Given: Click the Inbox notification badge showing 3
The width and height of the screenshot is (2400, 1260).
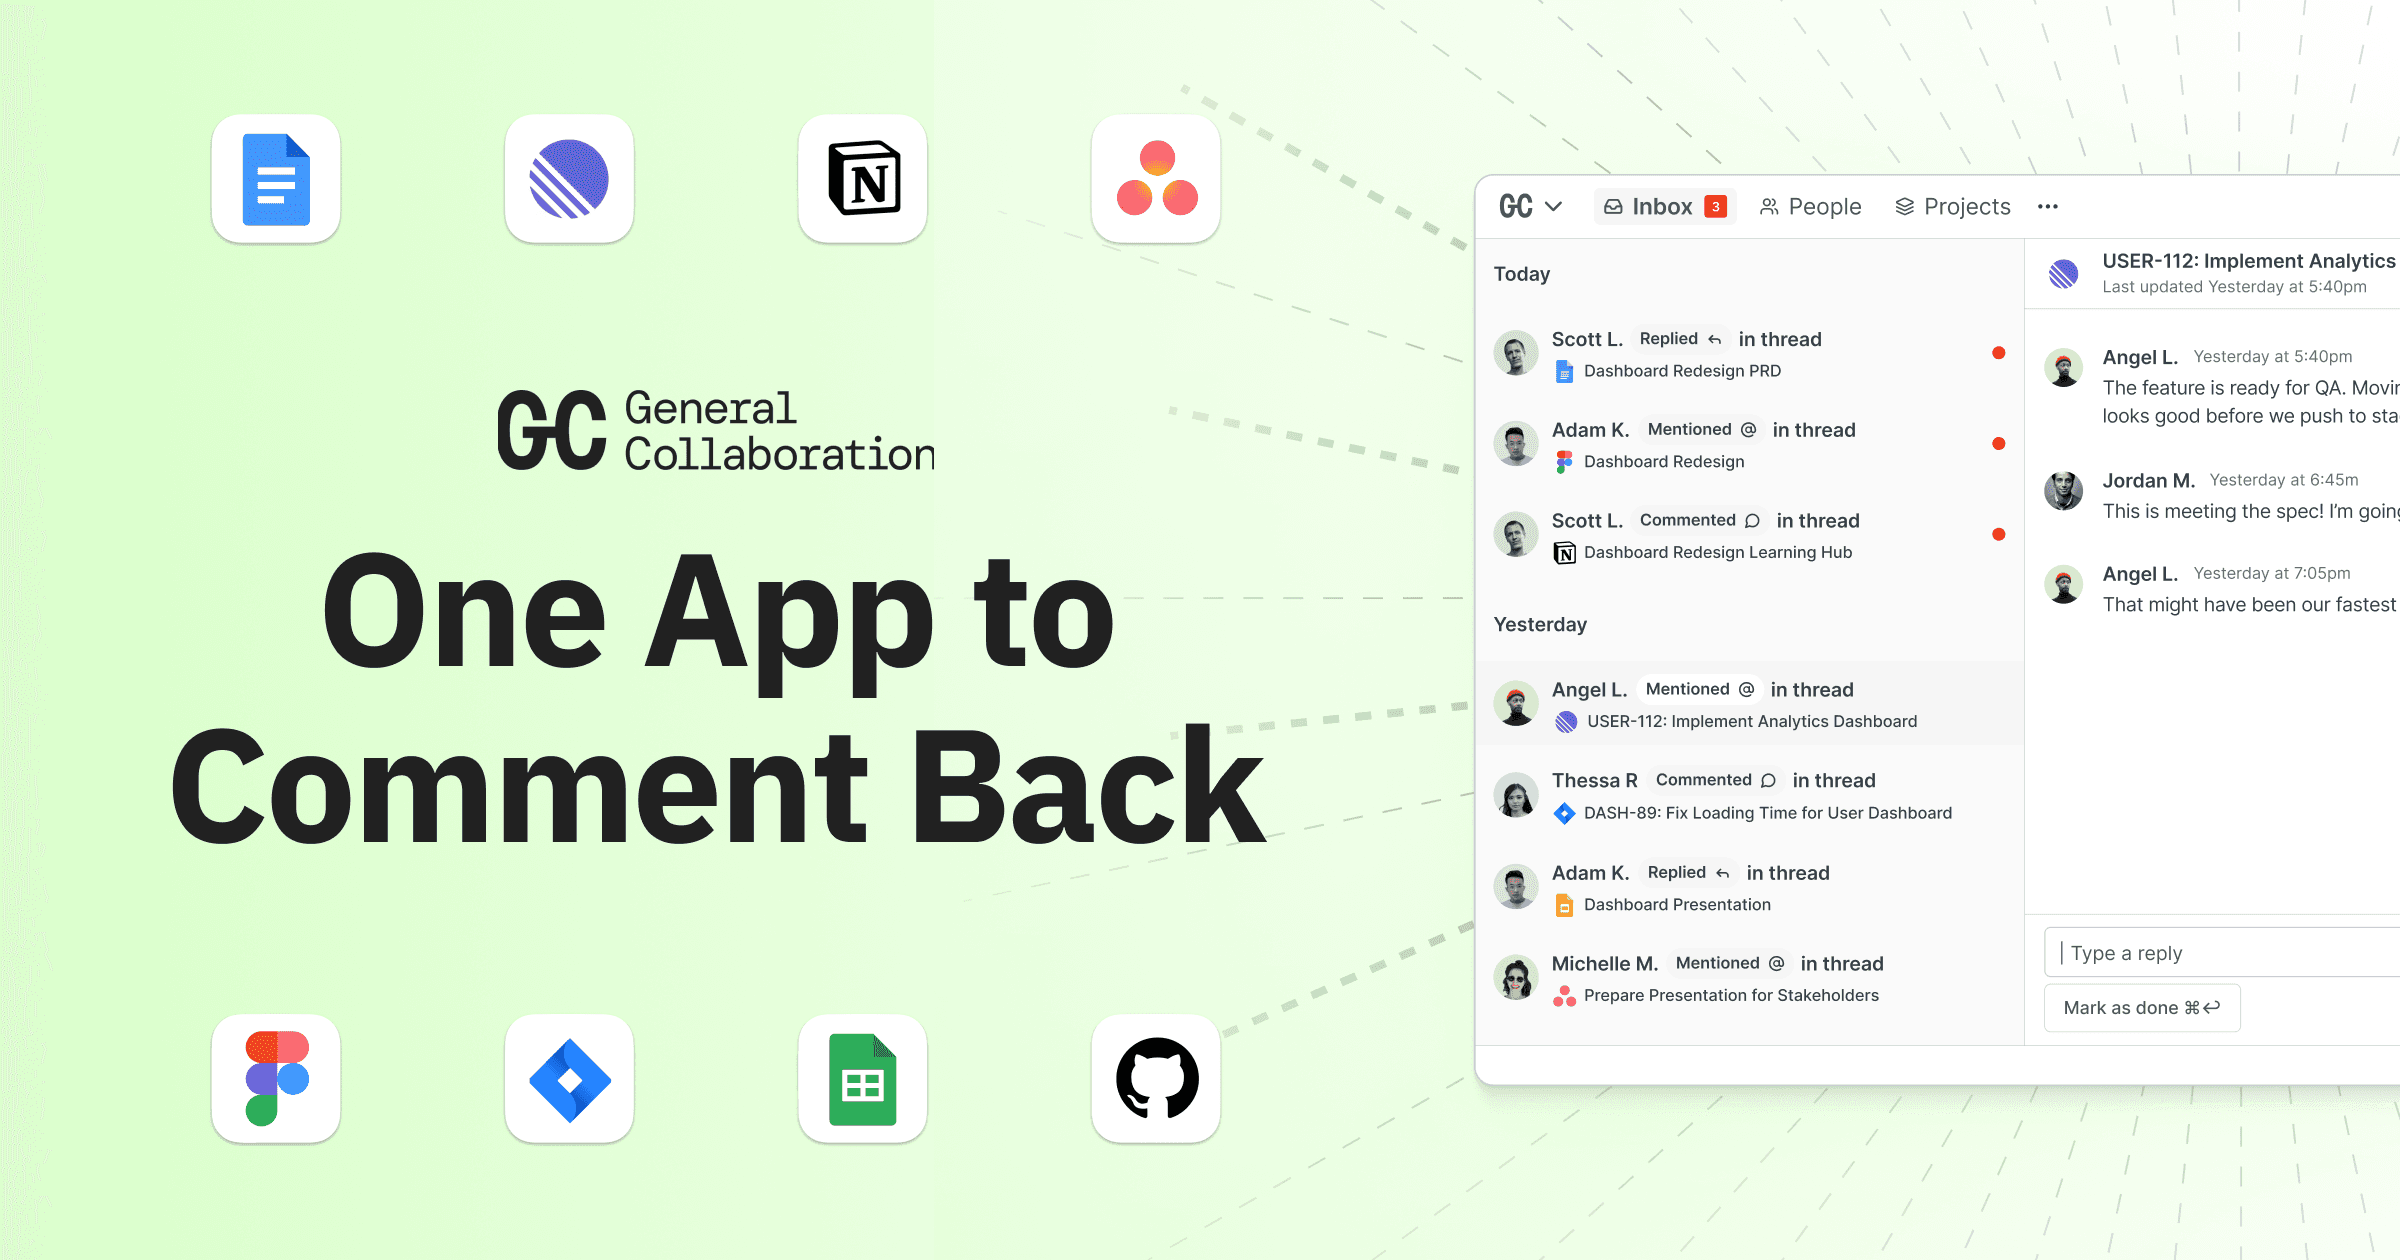Looking at the screenshot, I should point(1714,206).
